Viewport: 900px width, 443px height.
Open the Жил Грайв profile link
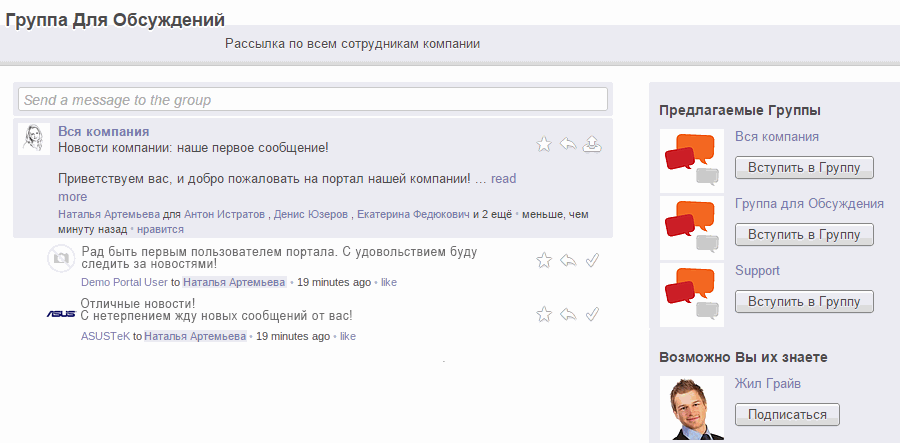coord(767,383)
